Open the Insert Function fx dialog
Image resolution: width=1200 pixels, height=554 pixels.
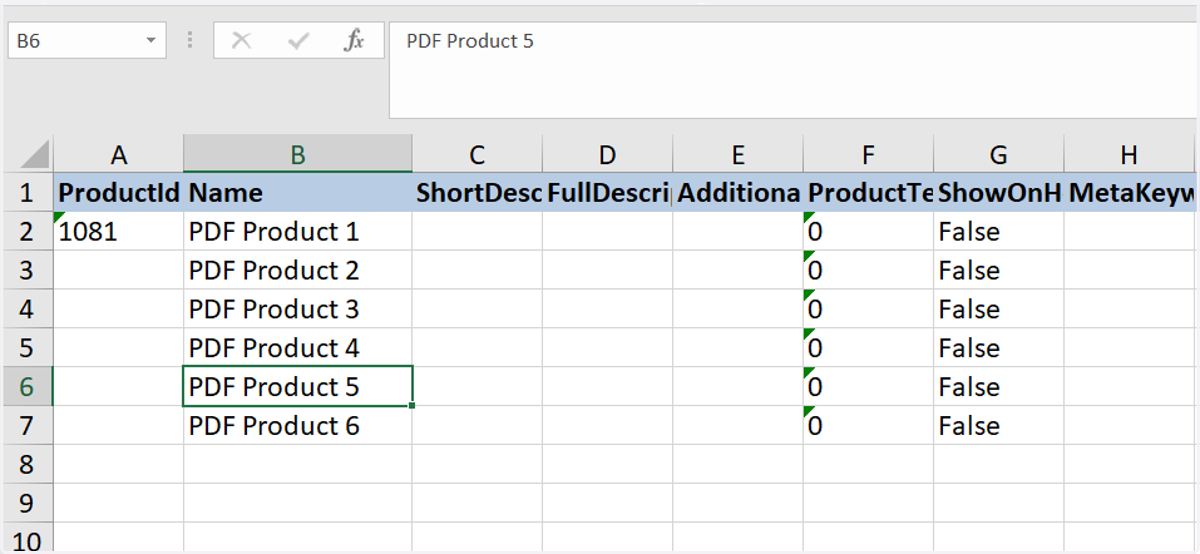(x=354, y=41)
